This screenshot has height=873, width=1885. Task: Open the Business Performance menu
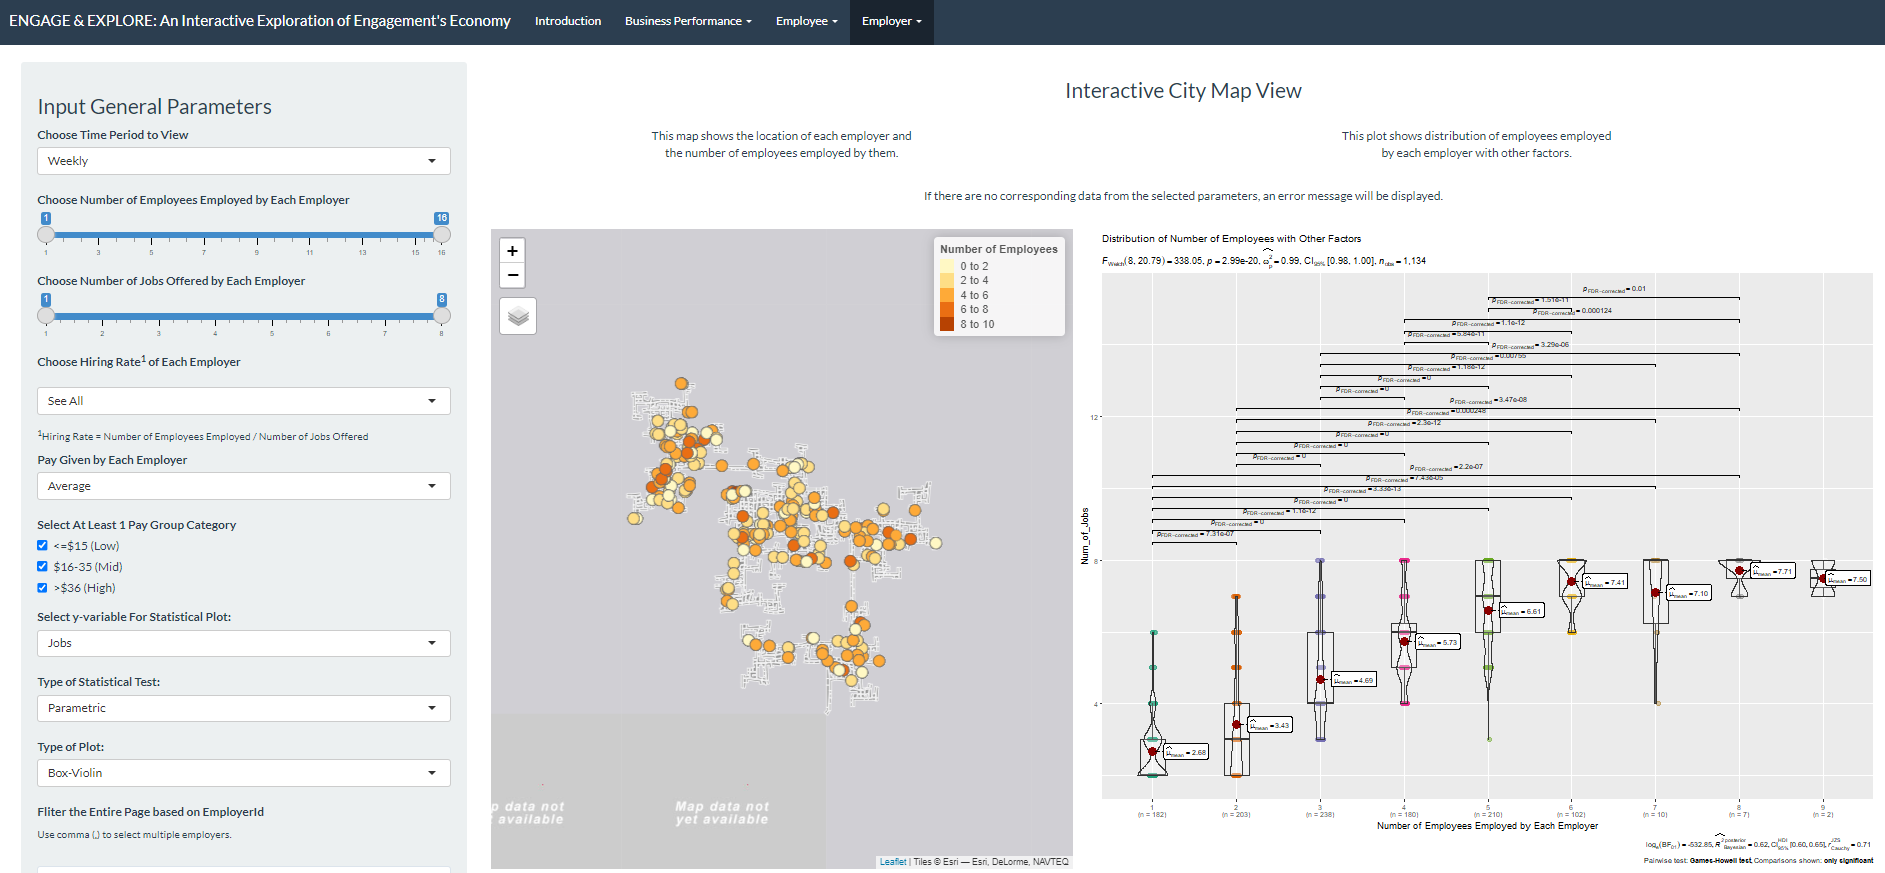[688, 21]
